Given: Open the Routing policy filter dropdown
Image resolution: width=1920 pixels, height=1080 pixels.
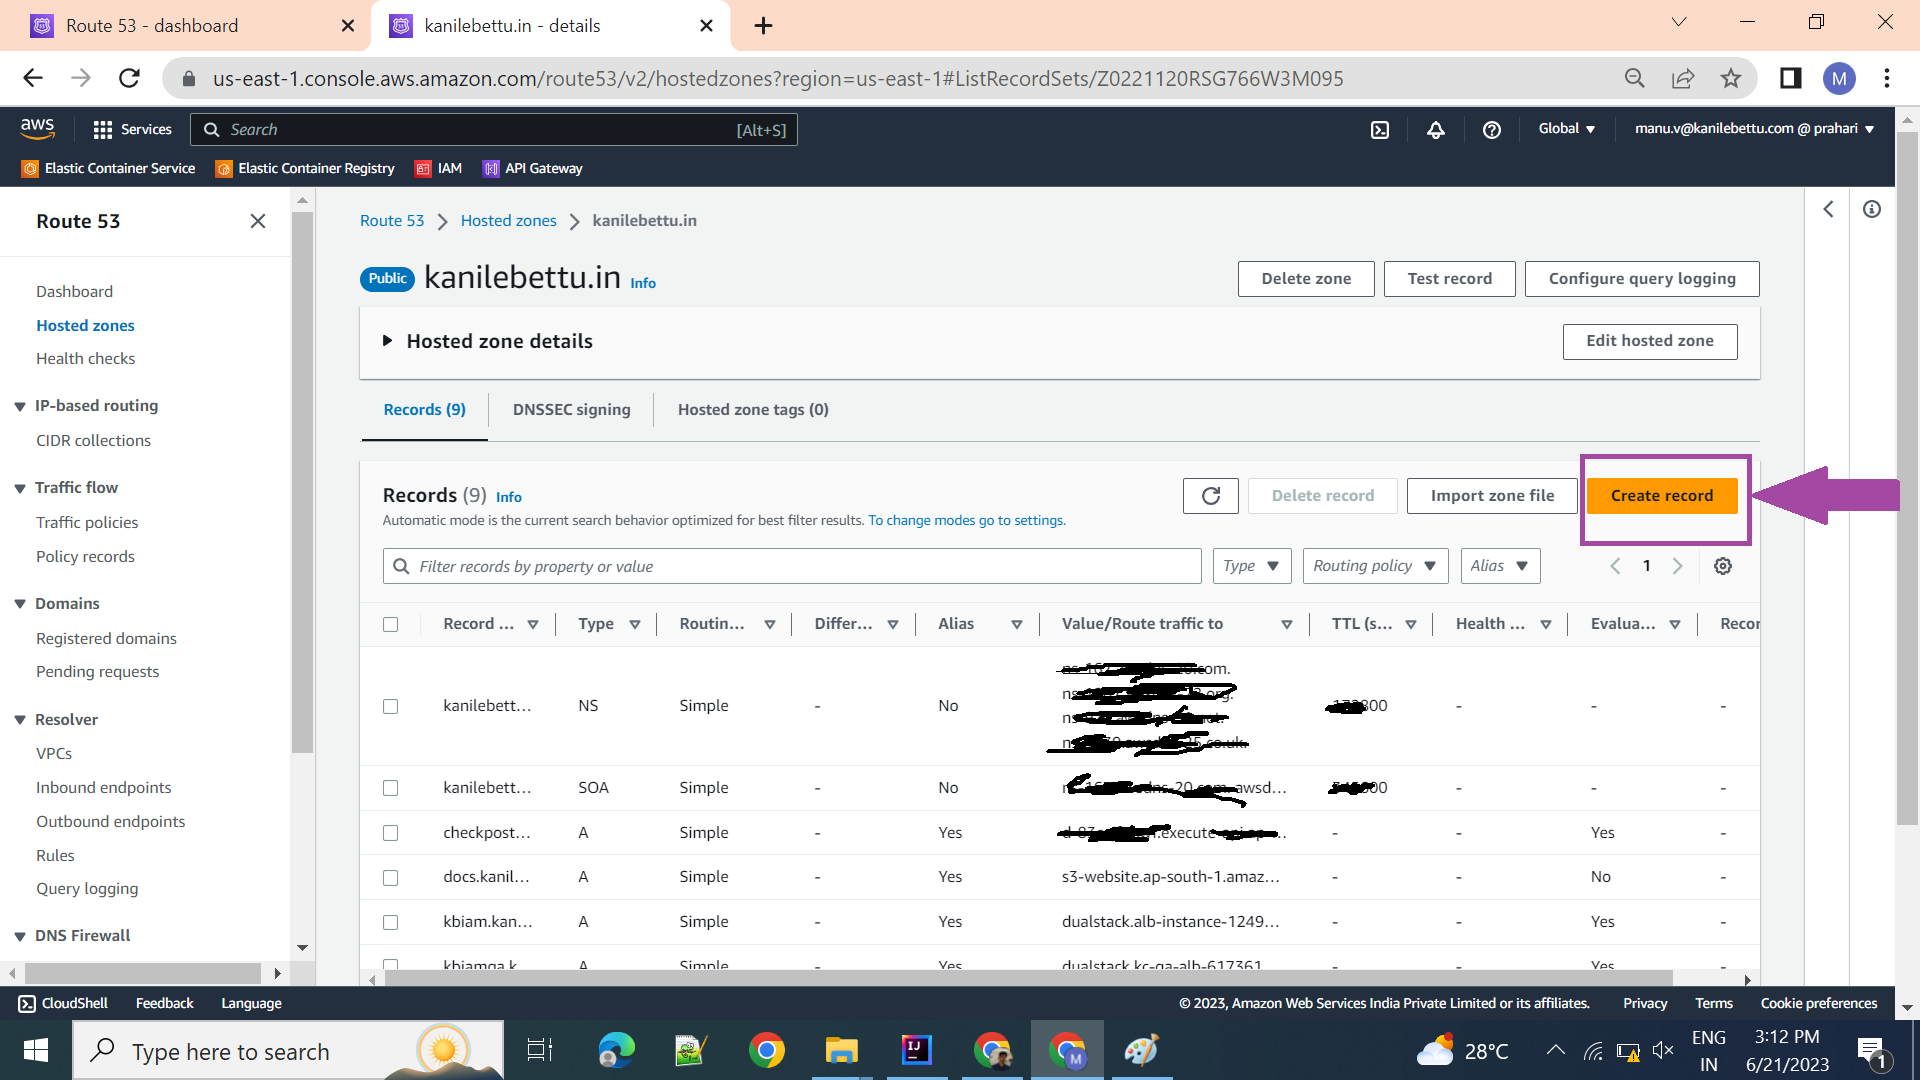Looking at the screenshot, I should click(x=1375, y=566).
